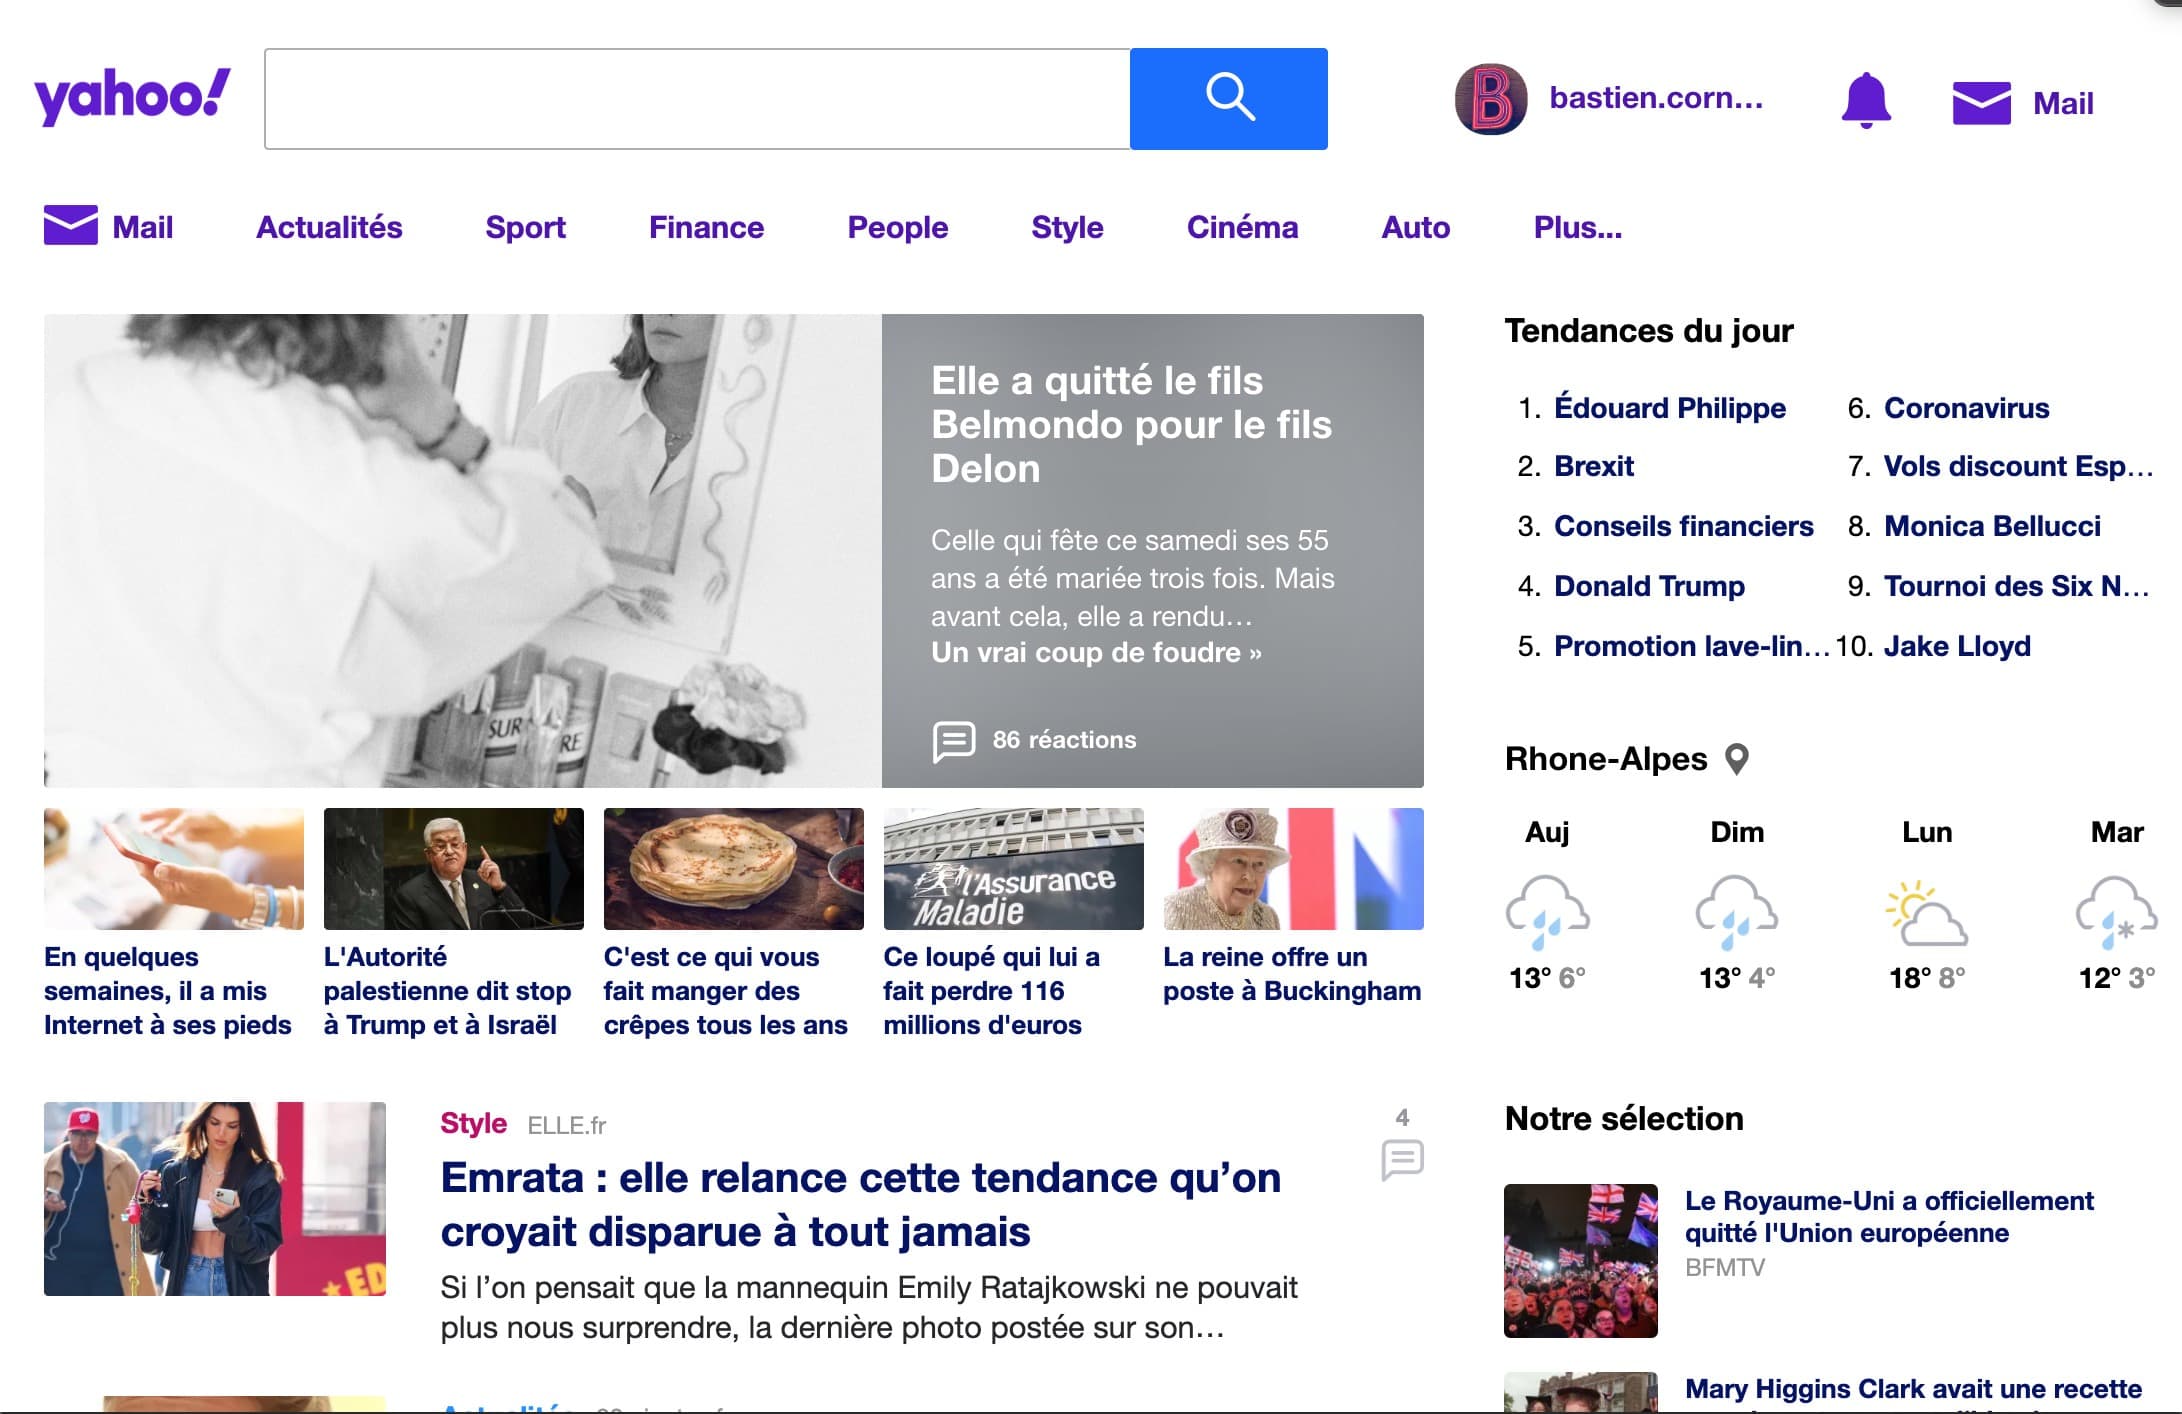Click the Mail envelope icon in navigation bar
Image resolution: width=2182 pixels, height=1414 pixels.
(x=71, y=226)
